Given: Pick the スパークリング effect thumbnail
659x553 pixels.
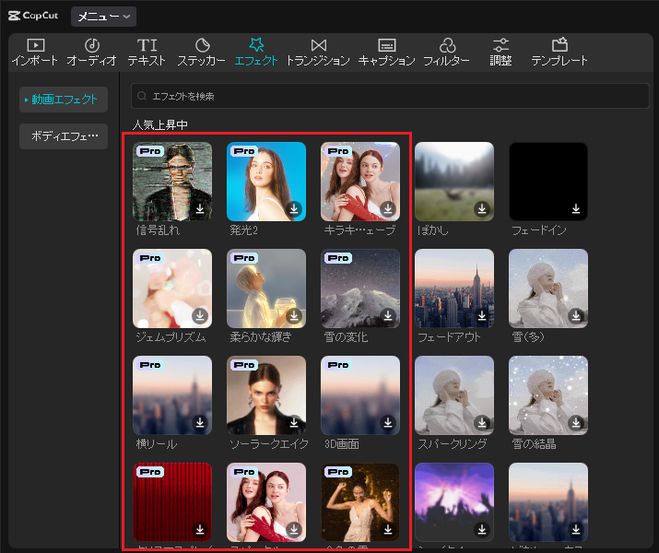Looking at the screenshot, I should click(454, 395).
